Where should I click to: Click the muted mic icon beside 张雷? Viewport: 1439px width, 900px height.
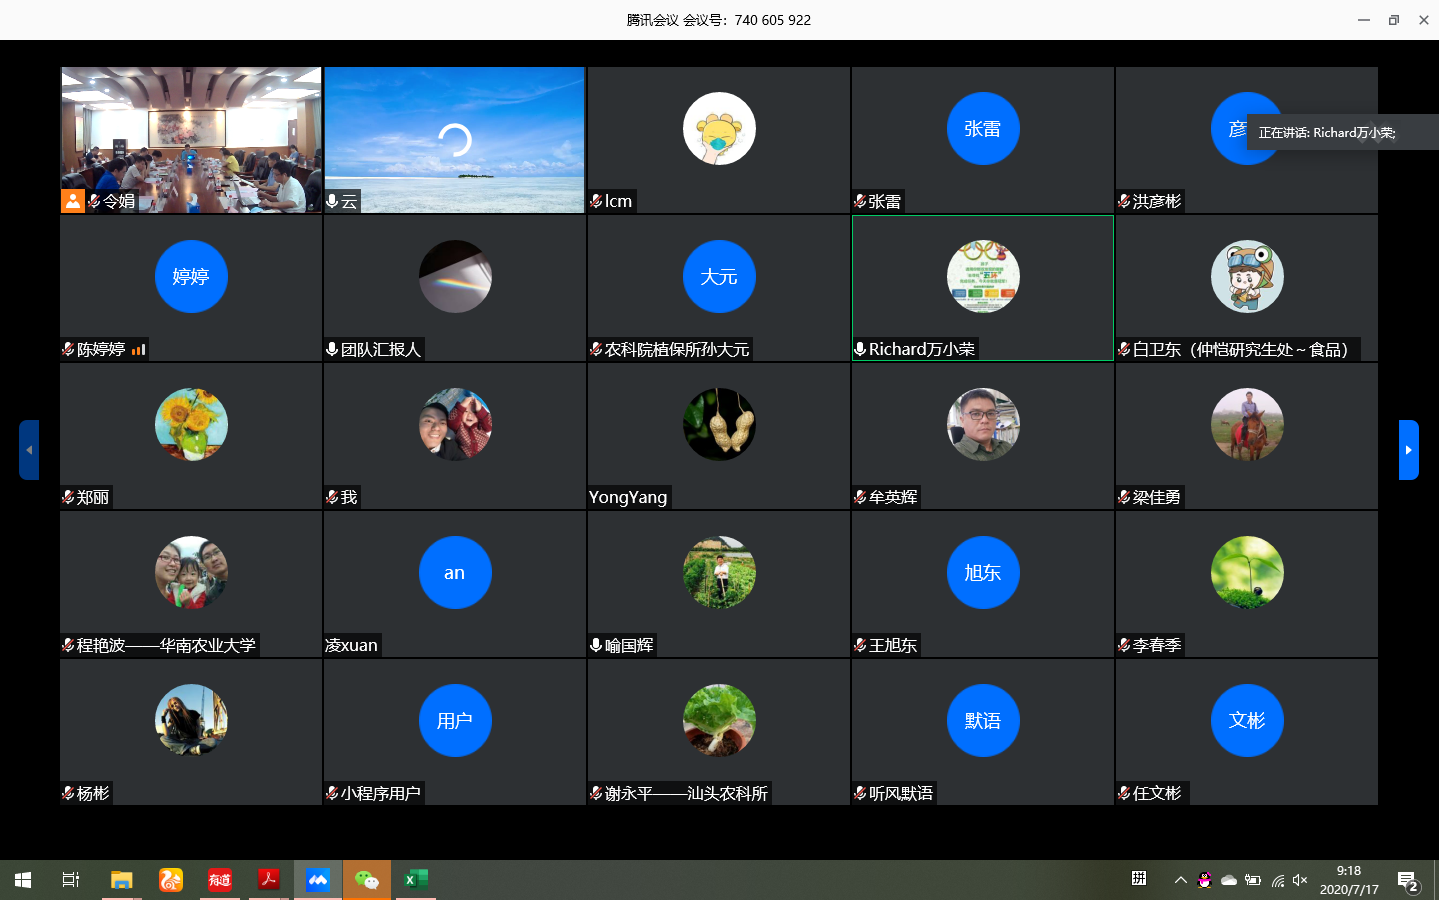click(x=860, y=201)
